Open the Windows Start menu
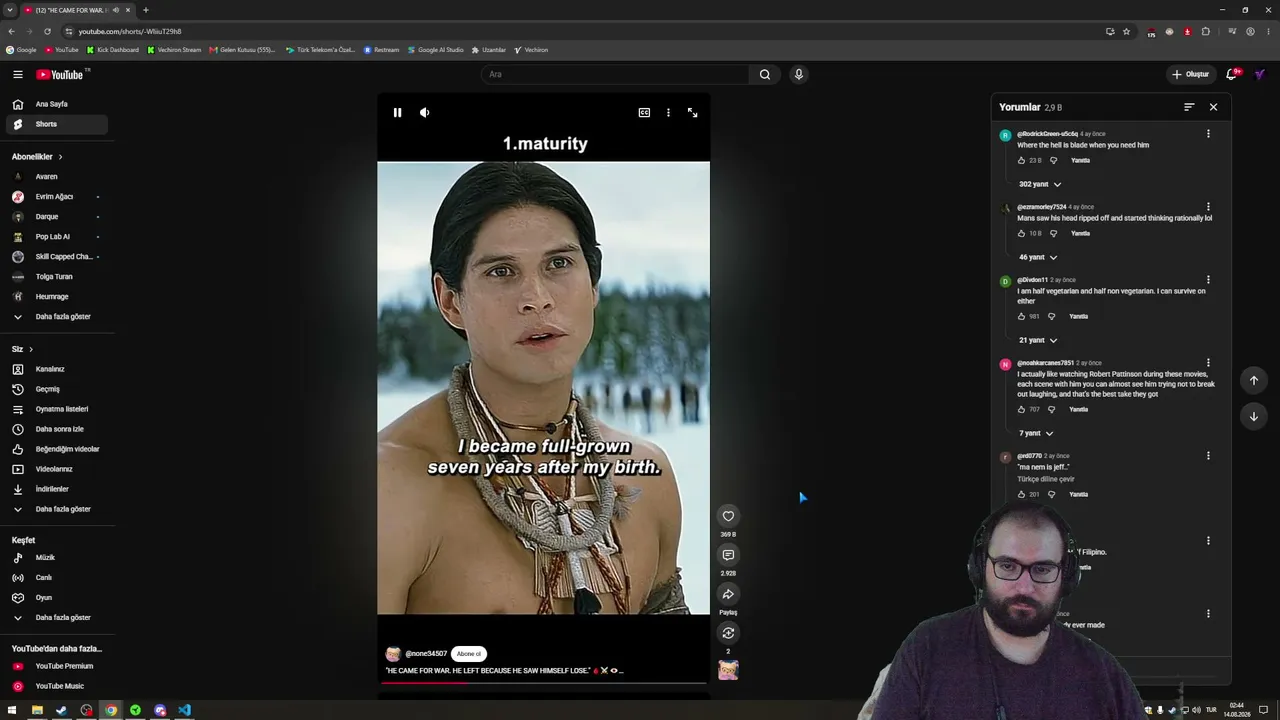The width and height of the screenshot is (1280, 720). coord(12,710)
